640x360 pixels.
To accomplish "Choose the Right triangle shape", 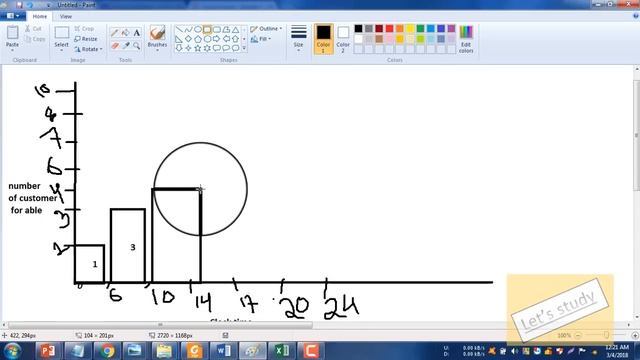I will 179,39.
